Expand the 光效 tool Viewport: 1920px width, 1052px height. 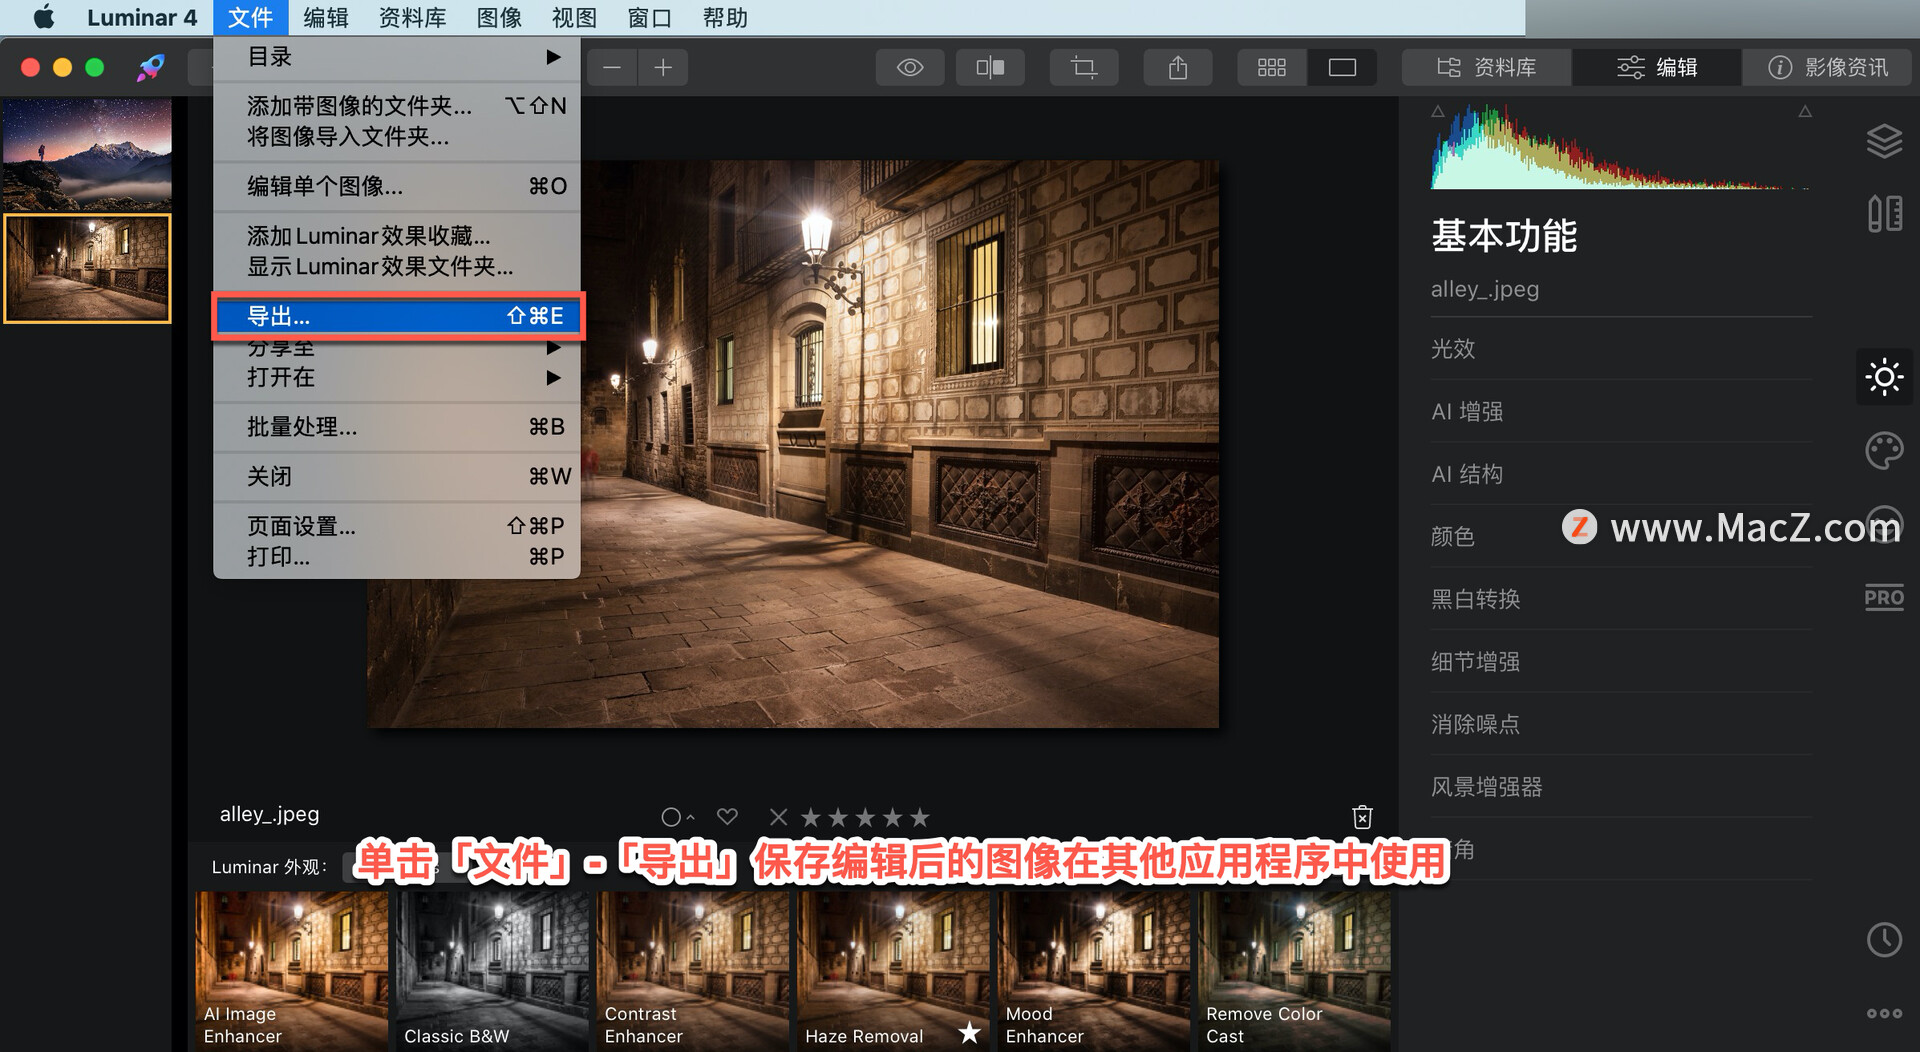(x=1620, y=349)
